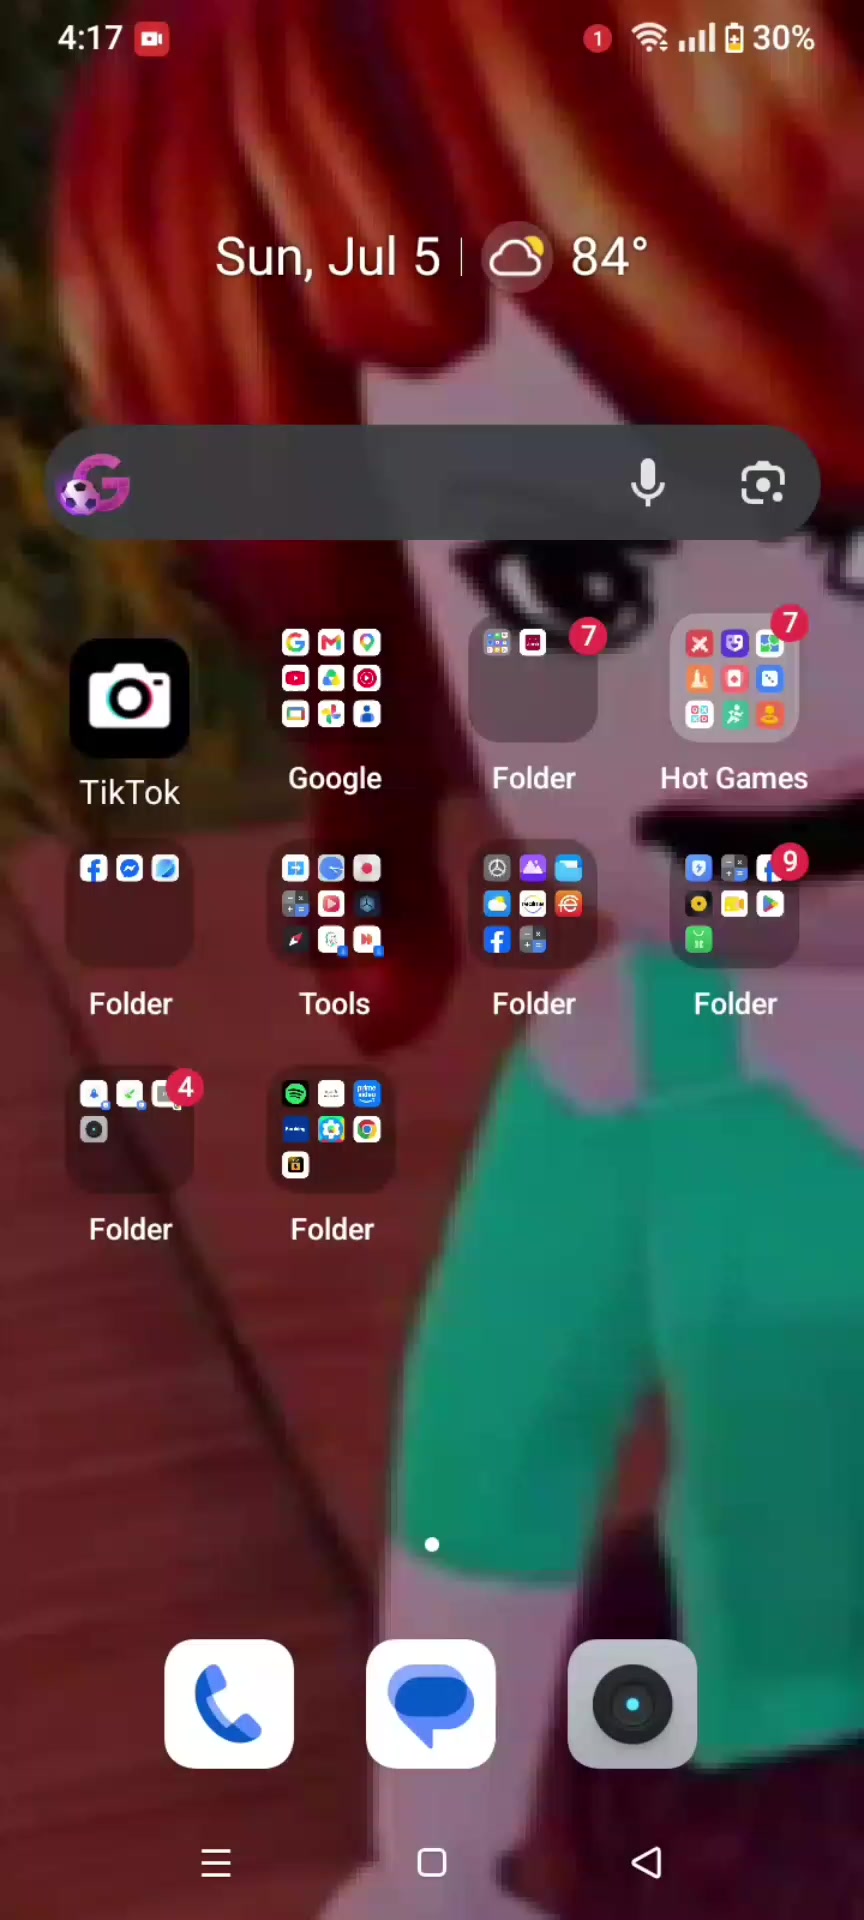Tap the cellular signal bars icon
Viewport: 864px width, 1920px height.
point(697,39)
